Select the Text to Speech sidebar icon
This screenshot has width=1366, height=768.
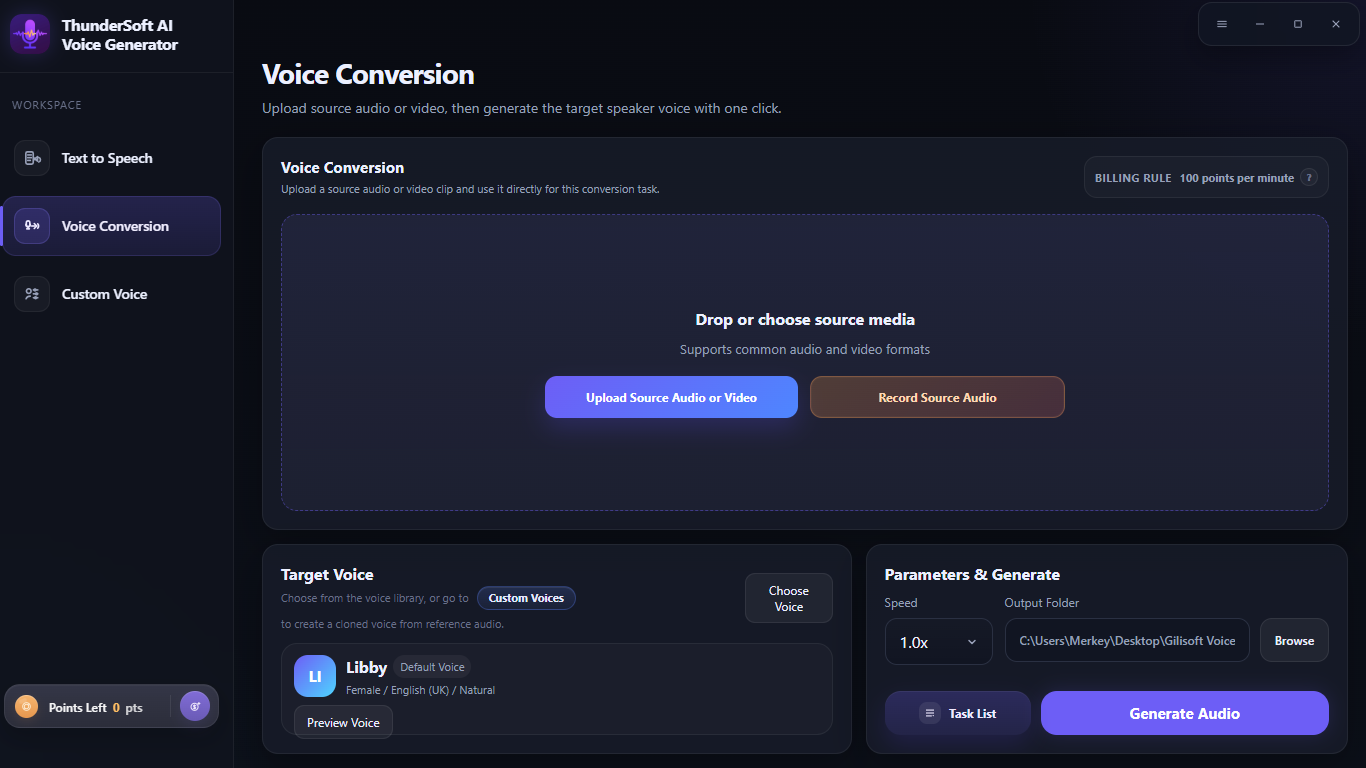pyautogui.click(x=32, y=158)
